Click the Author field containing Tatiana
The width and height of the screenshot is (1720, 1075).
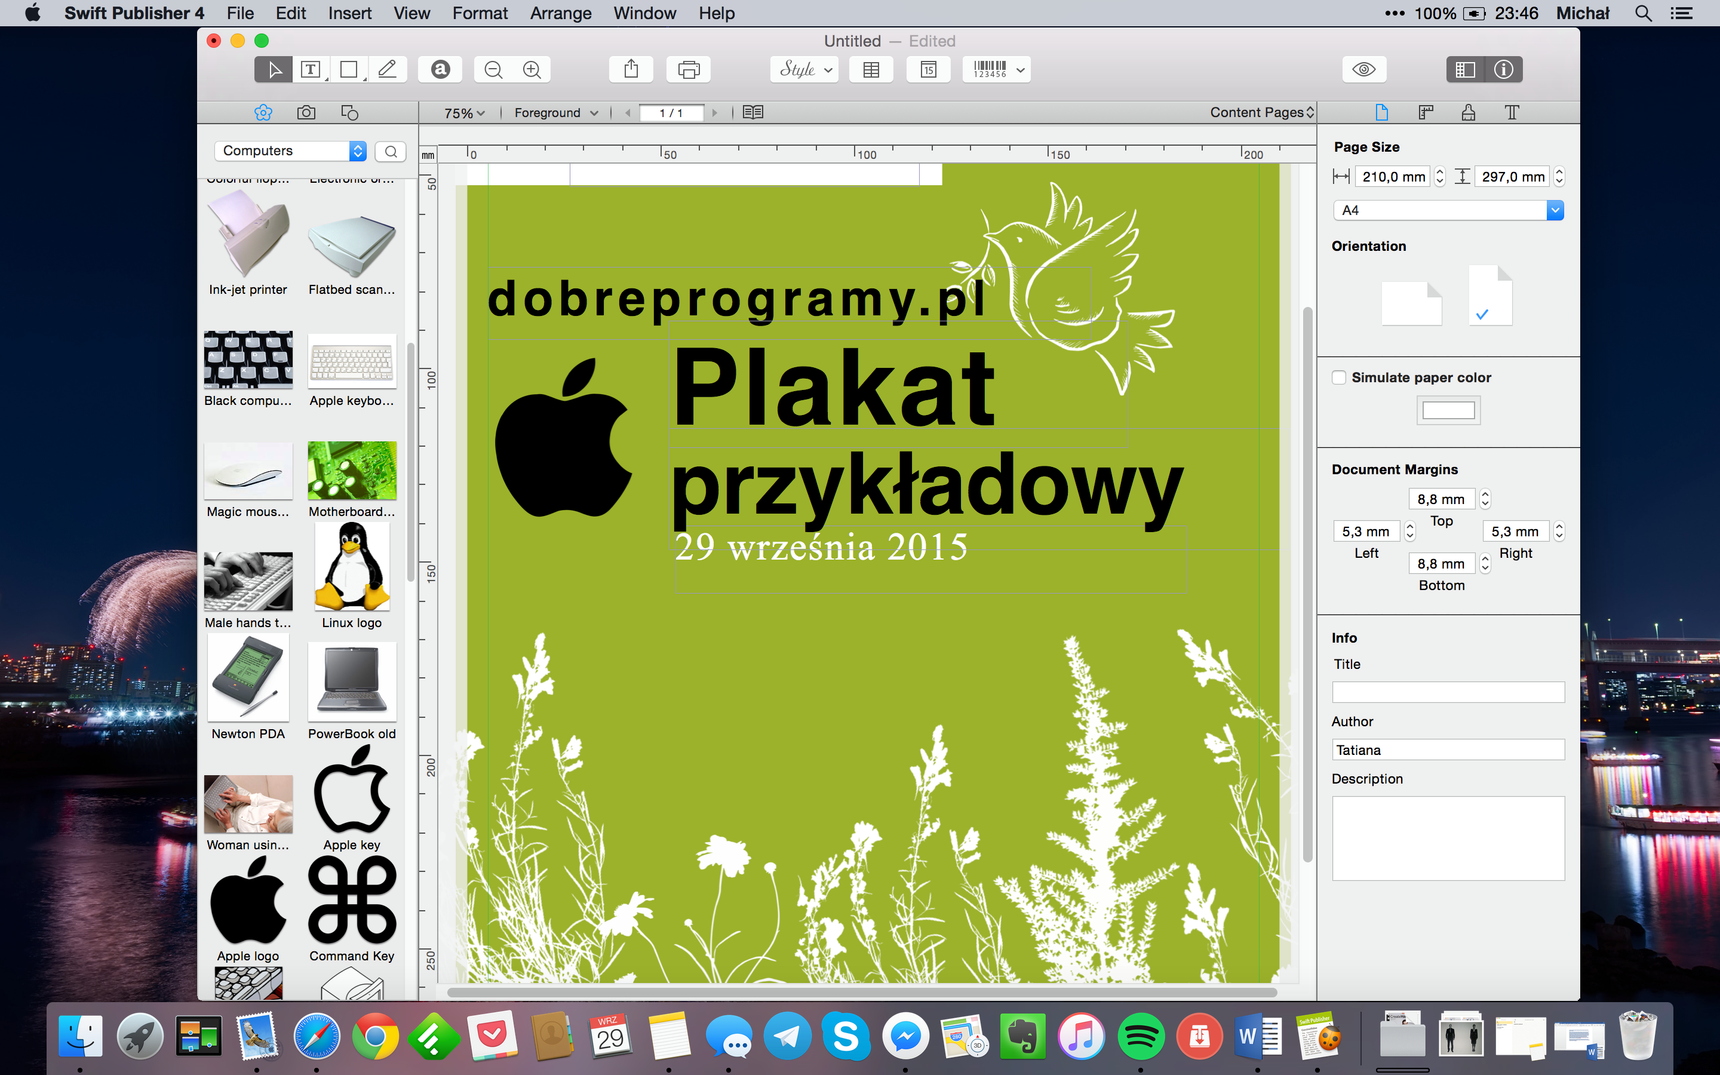click(x=1448, y=750)
